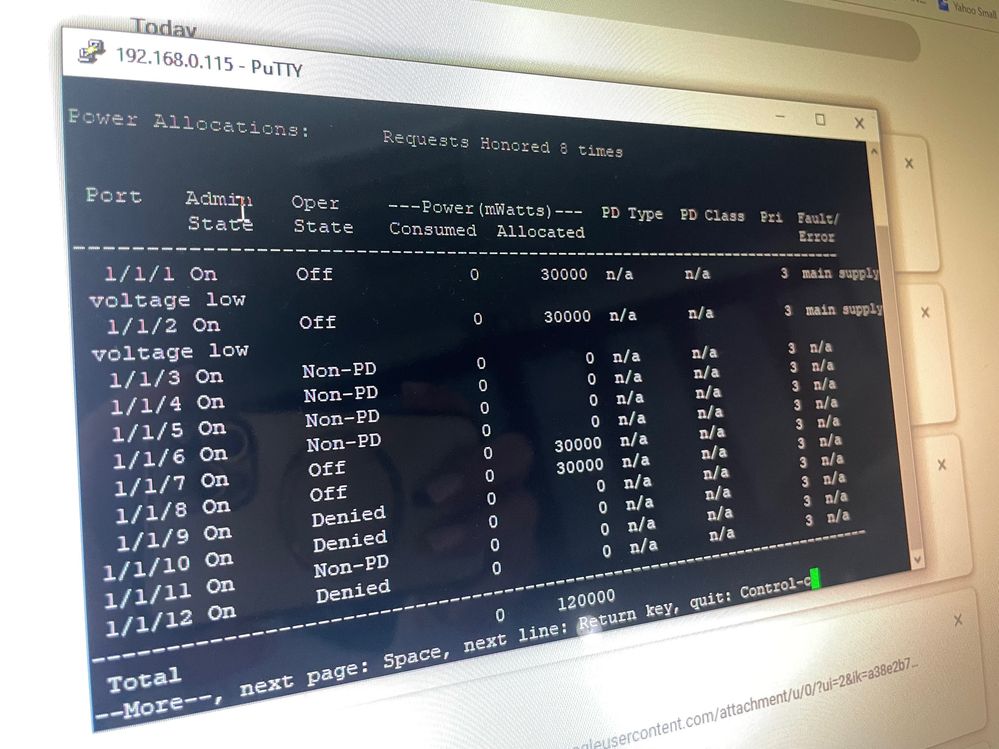Image resolution: width=999 pixels, height=749 pixels.
Task: Click the Today heading behind the window
Action: coord(164,28)
